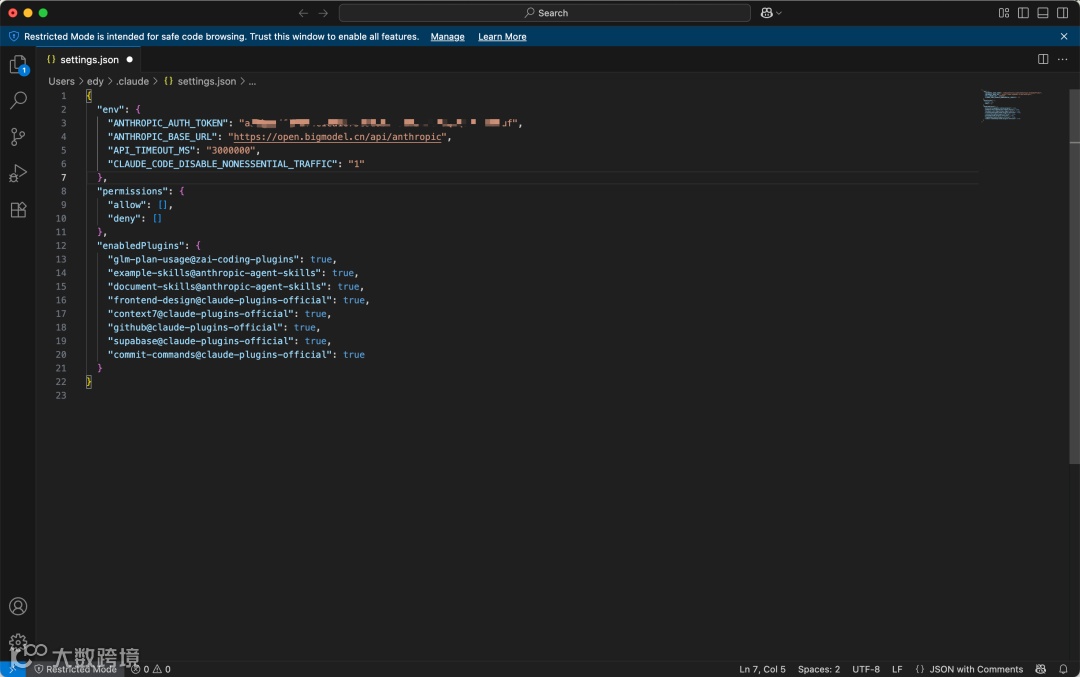This screenshot has width=1080, height=677.
Task: Open the Extensions view
Action: 19,209
